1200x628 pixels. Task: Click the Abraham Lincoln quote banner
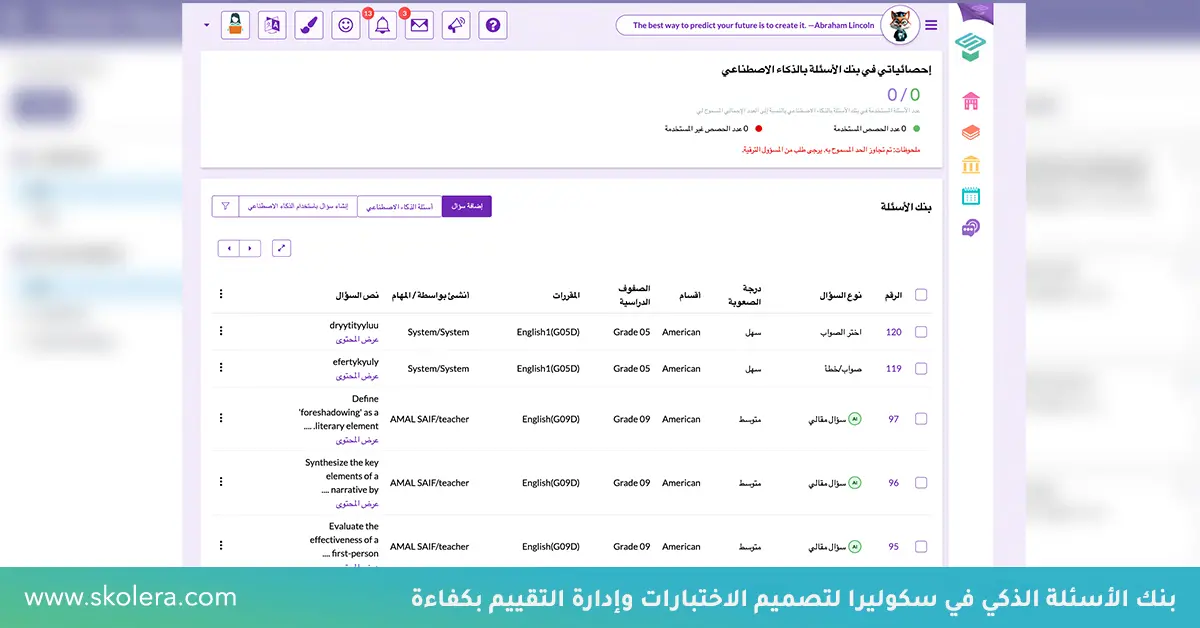coord(748,25)
